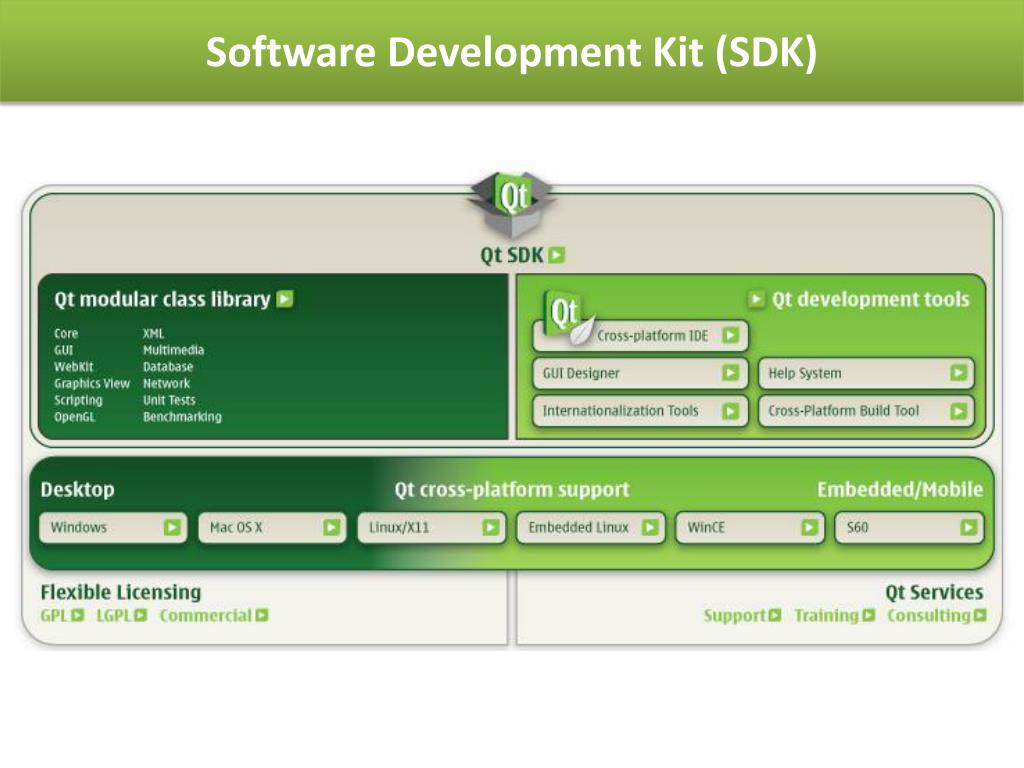Click the Database module text
This screenshot has width=1024, height=768.
tap(168, 367)
